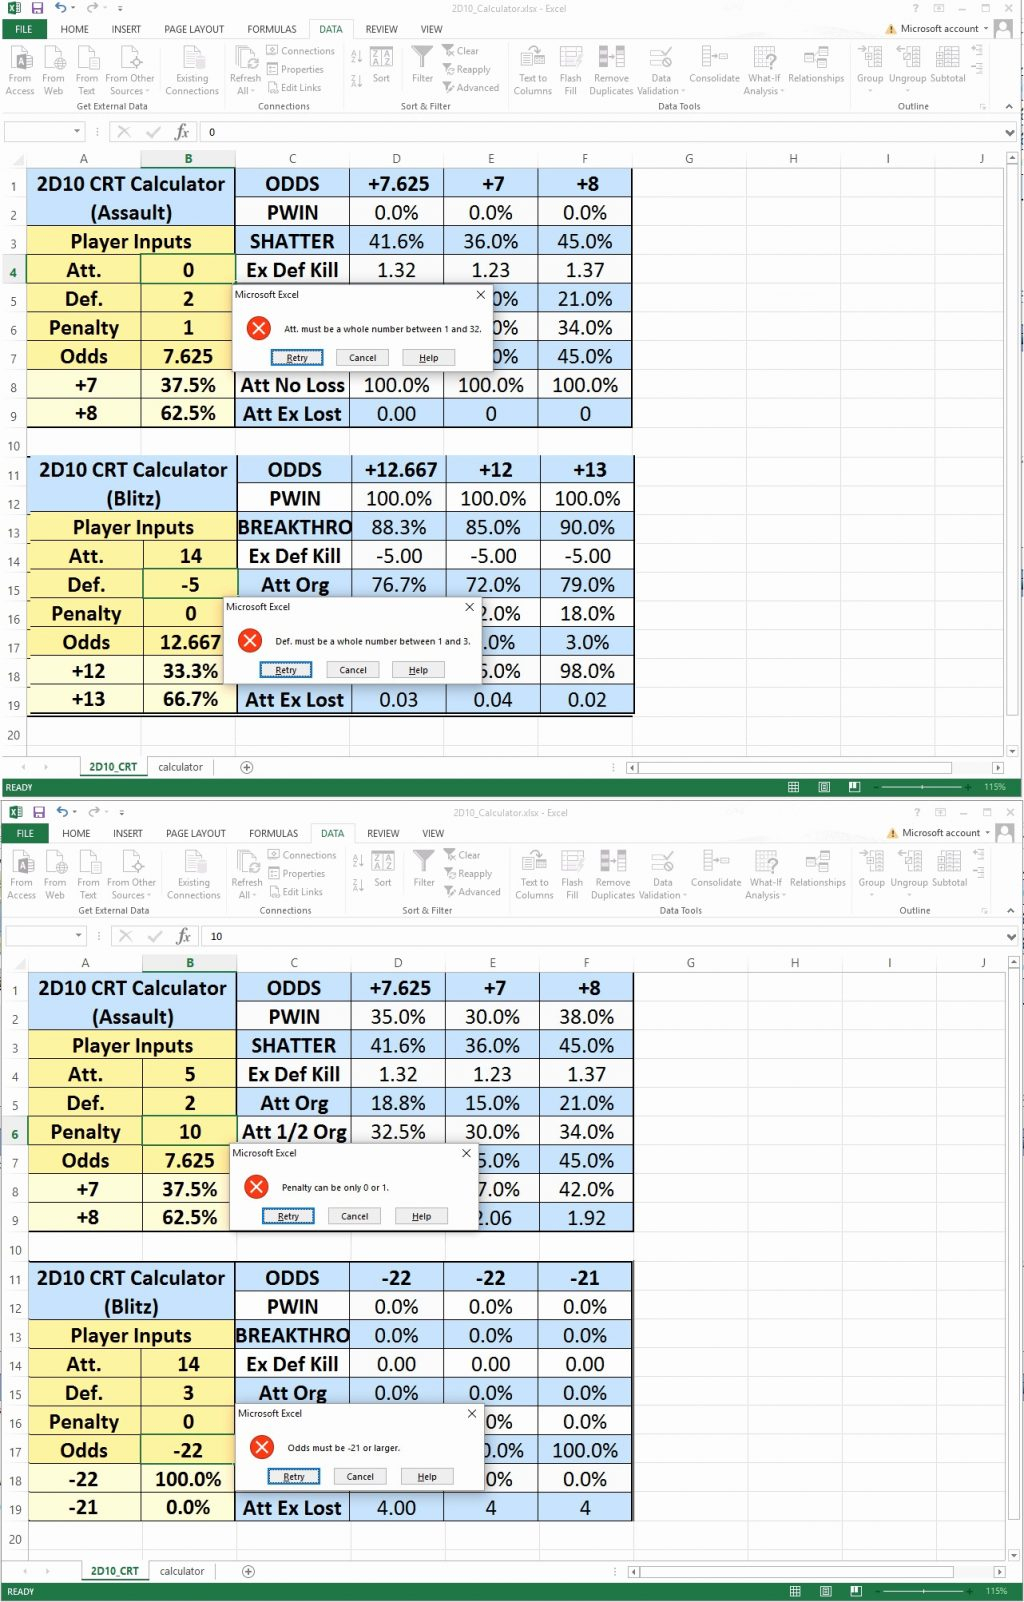
Task: Click Ungroup in the upper Excel window
Action: point(908,64)
